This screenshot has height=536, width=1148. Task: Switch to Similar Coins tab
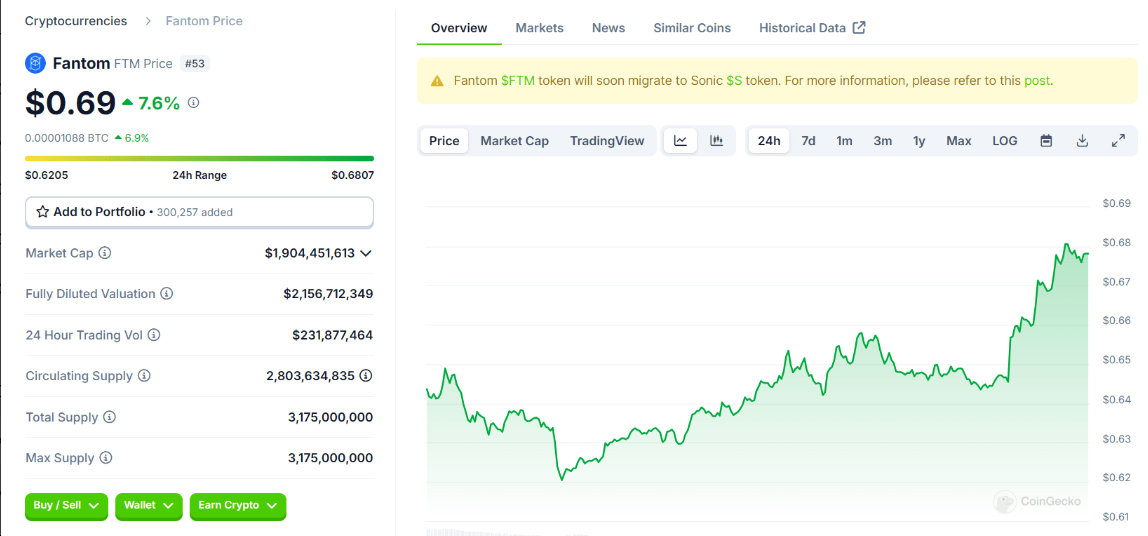click(x=692, y=28)
